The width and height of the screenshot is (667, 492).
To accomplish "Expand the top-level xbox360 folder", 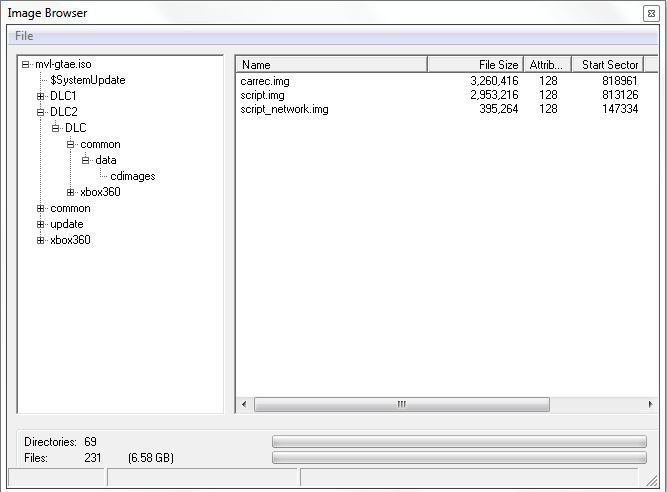I will 40,240.
